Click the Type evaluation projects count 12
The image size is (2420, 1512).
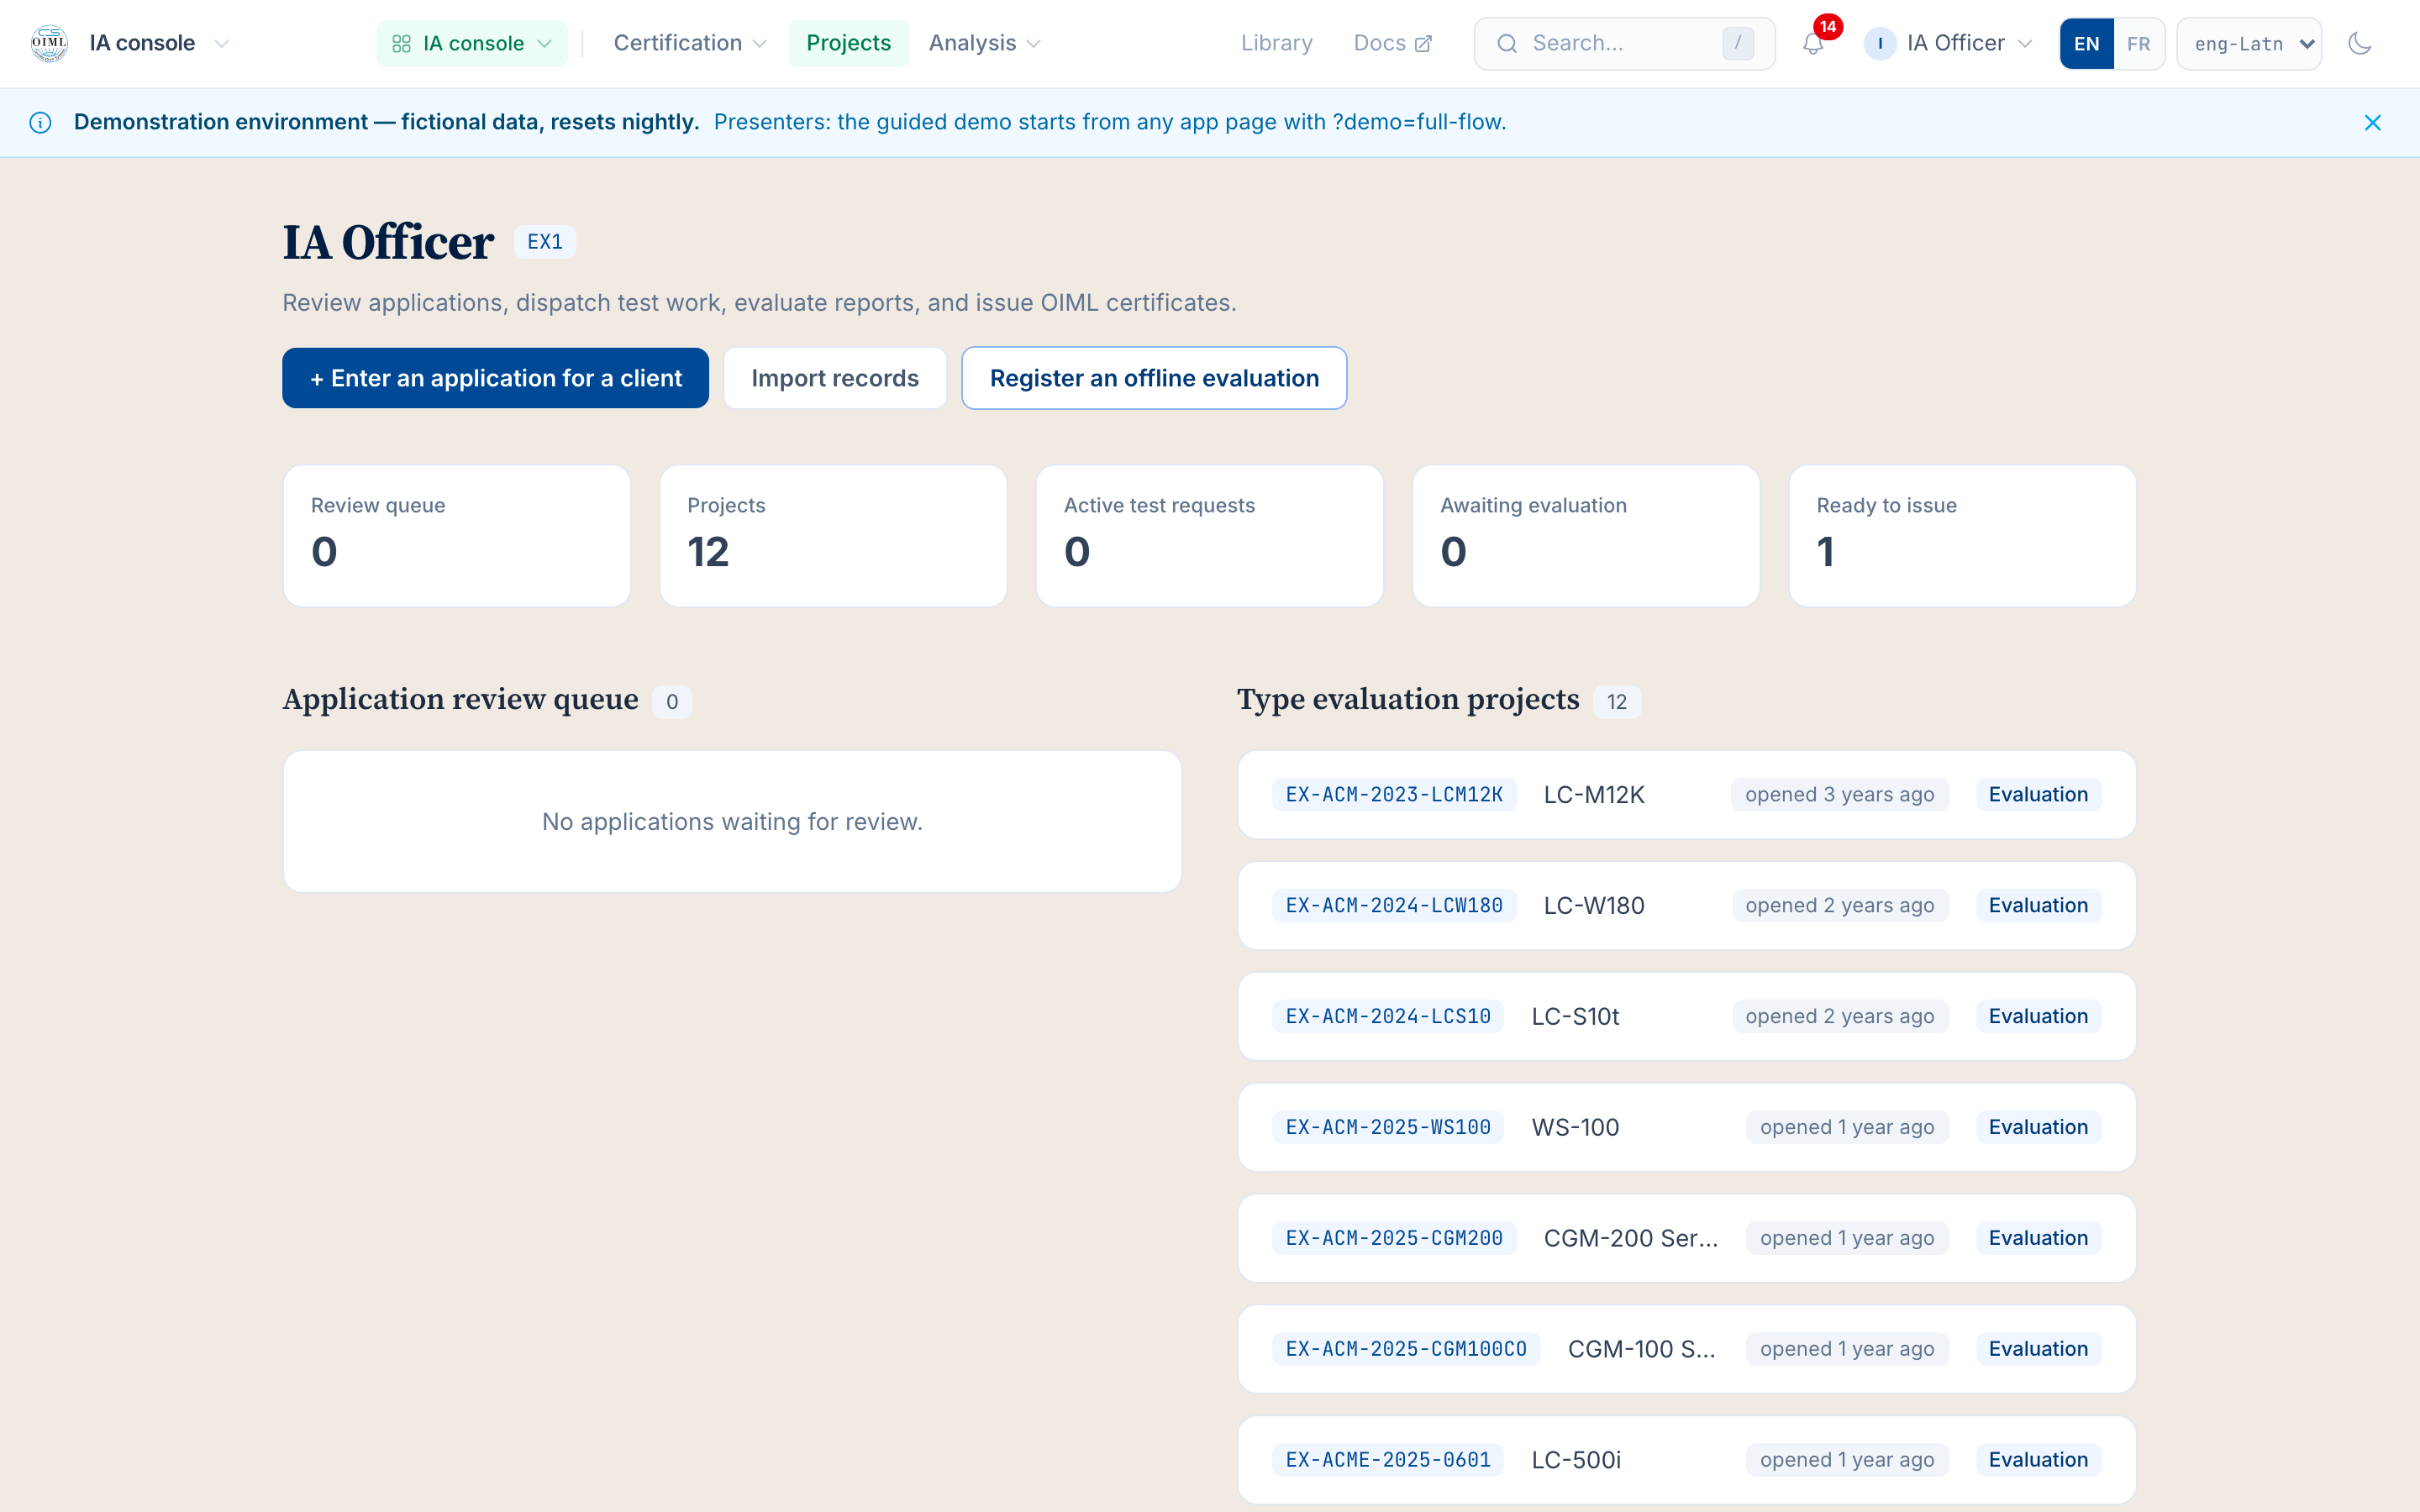[1617, 702]
